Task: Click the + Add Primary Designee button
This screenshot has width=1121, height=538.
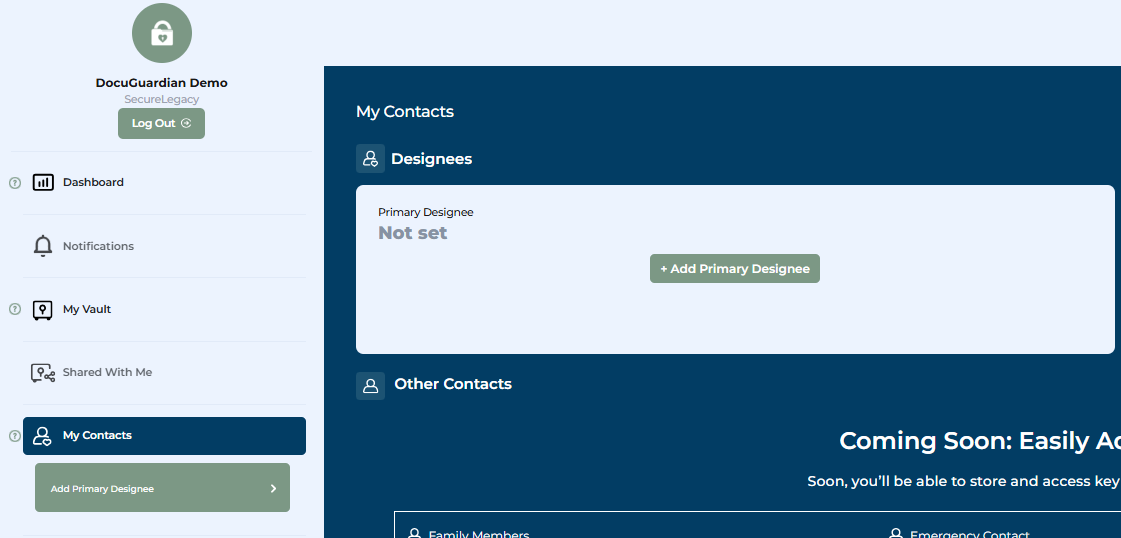Action: (x=735, y=269)
